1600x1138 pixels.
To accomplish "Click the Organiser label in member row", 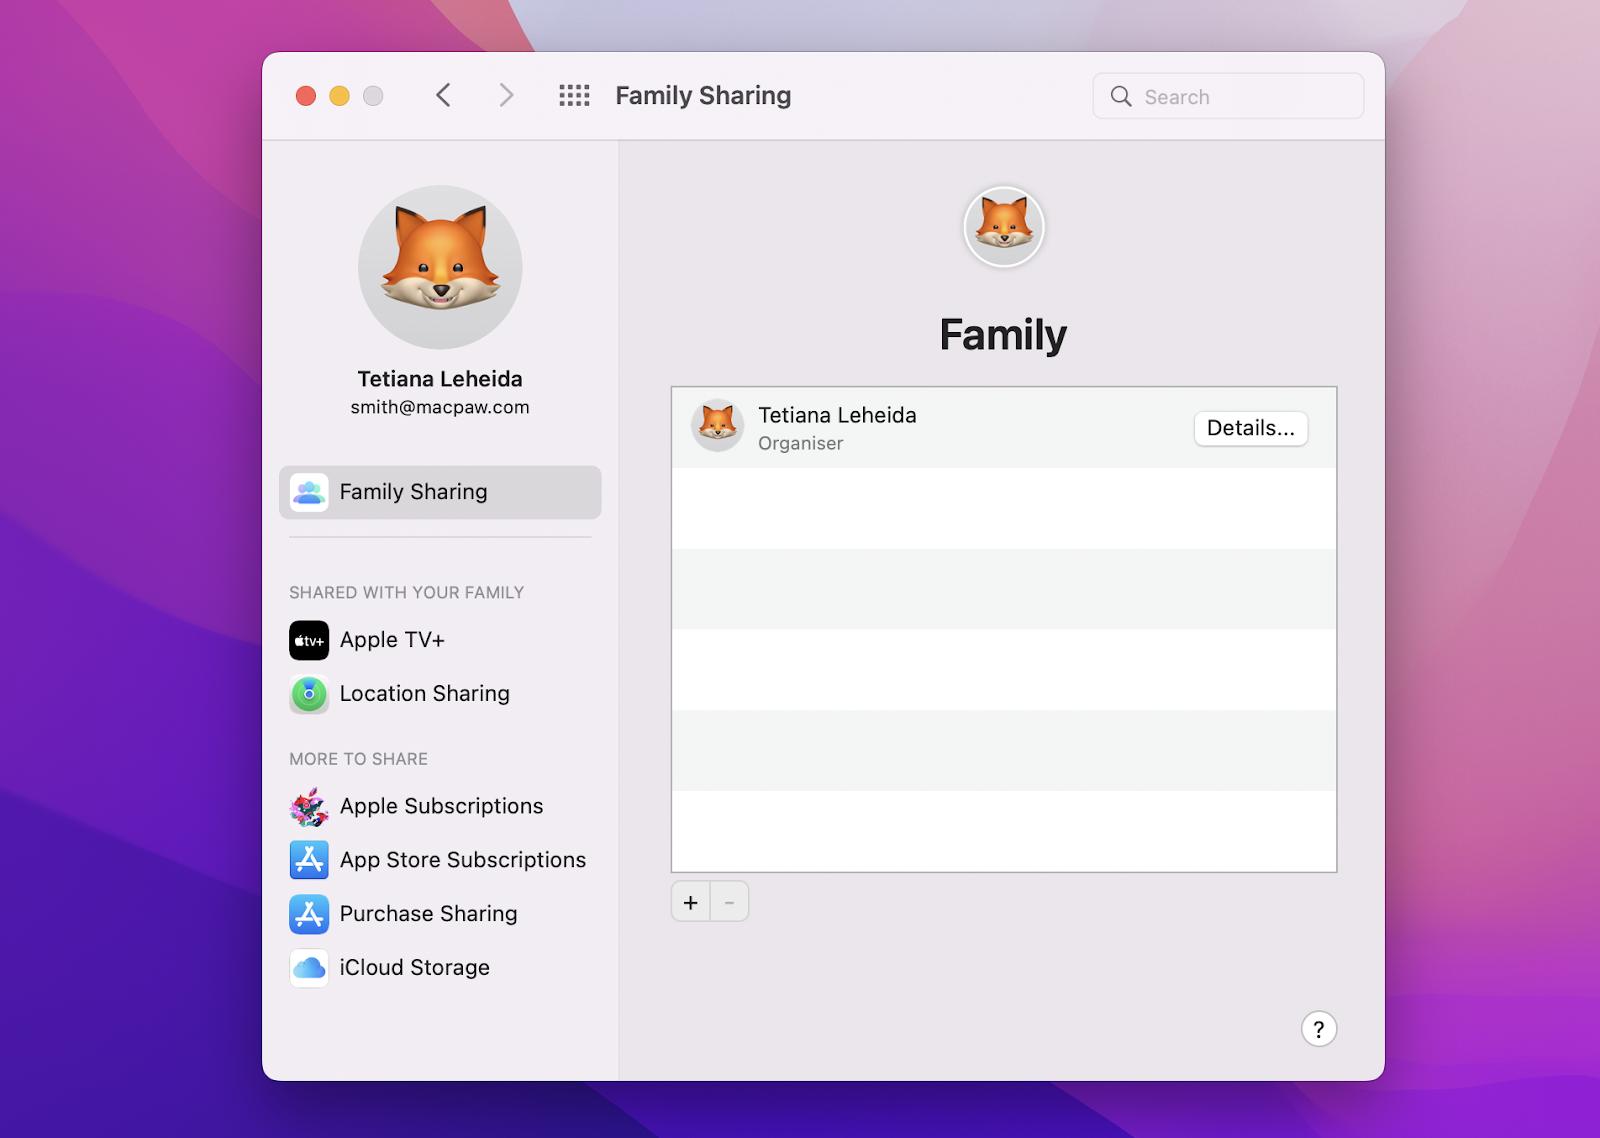I will [x=801, y=443].
